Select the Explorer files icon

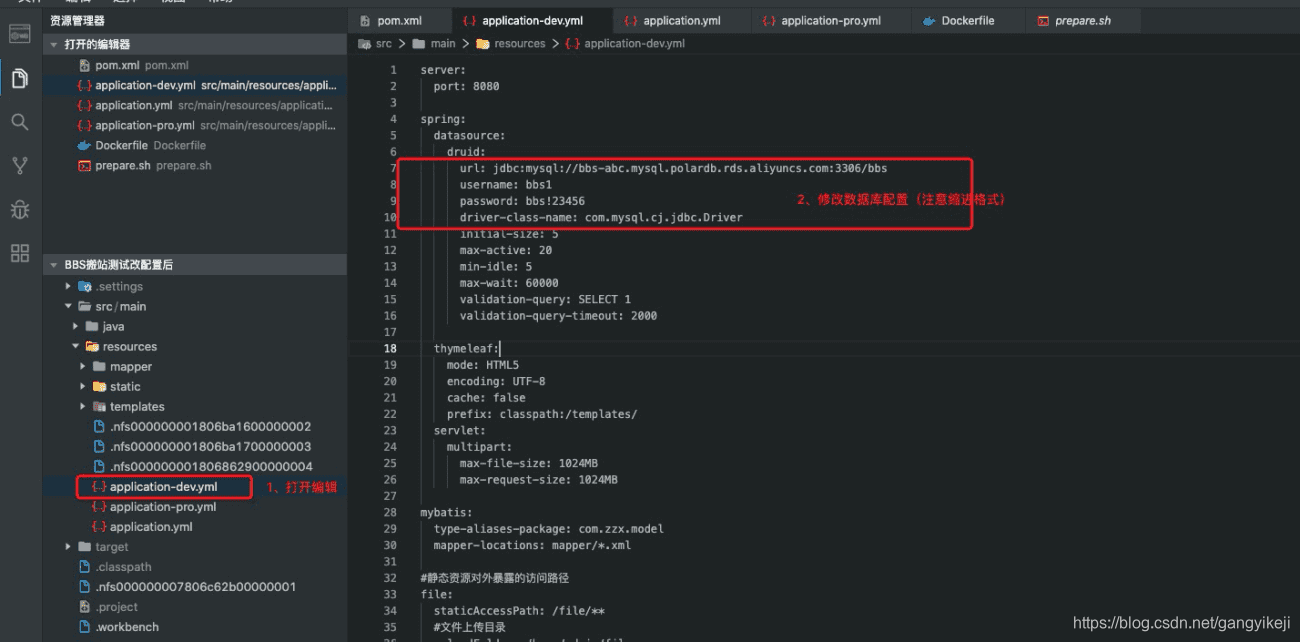19,78
